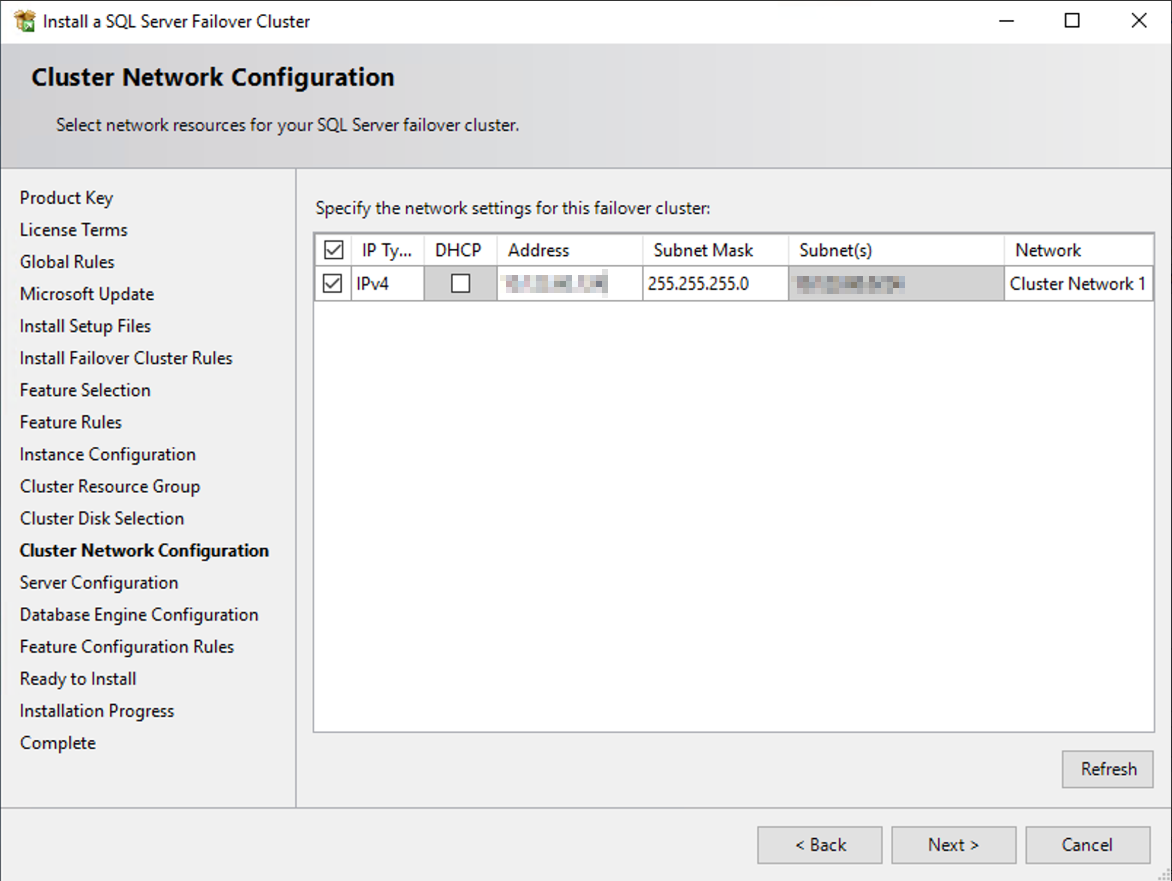Click the blurred Address field for IPv4
The height and width of the screenshot is (881, 1172).
(x=570, y=284)
